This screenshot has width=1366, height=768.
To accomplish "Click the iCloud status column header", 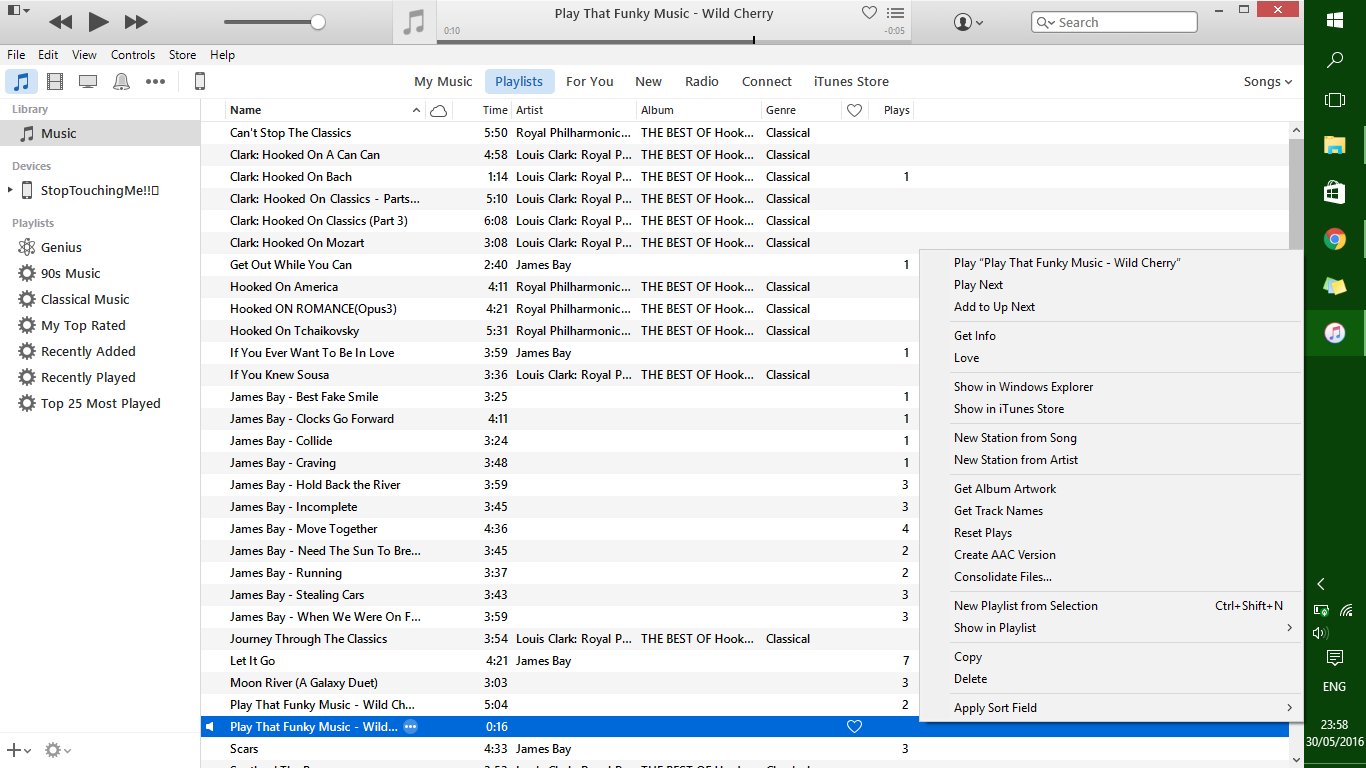I will 438,110.
